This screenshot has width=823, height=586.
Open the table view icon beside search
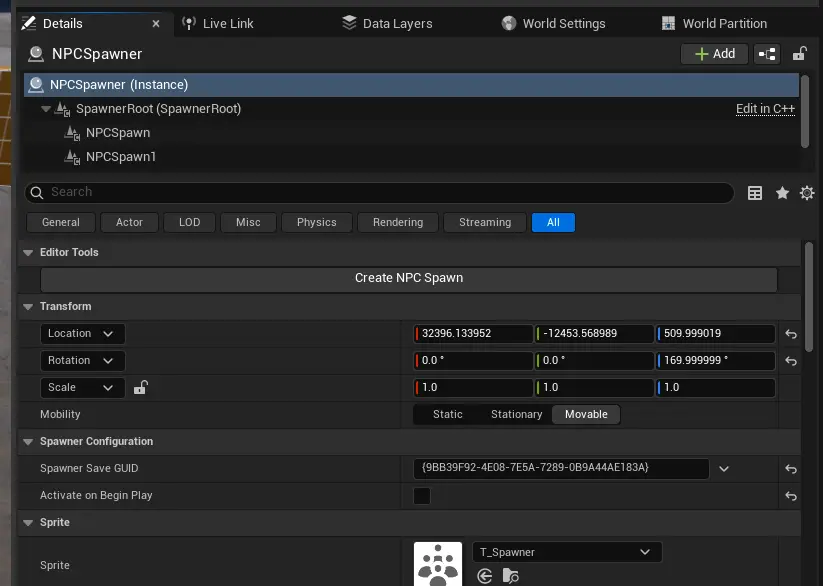tap(755, 193)
